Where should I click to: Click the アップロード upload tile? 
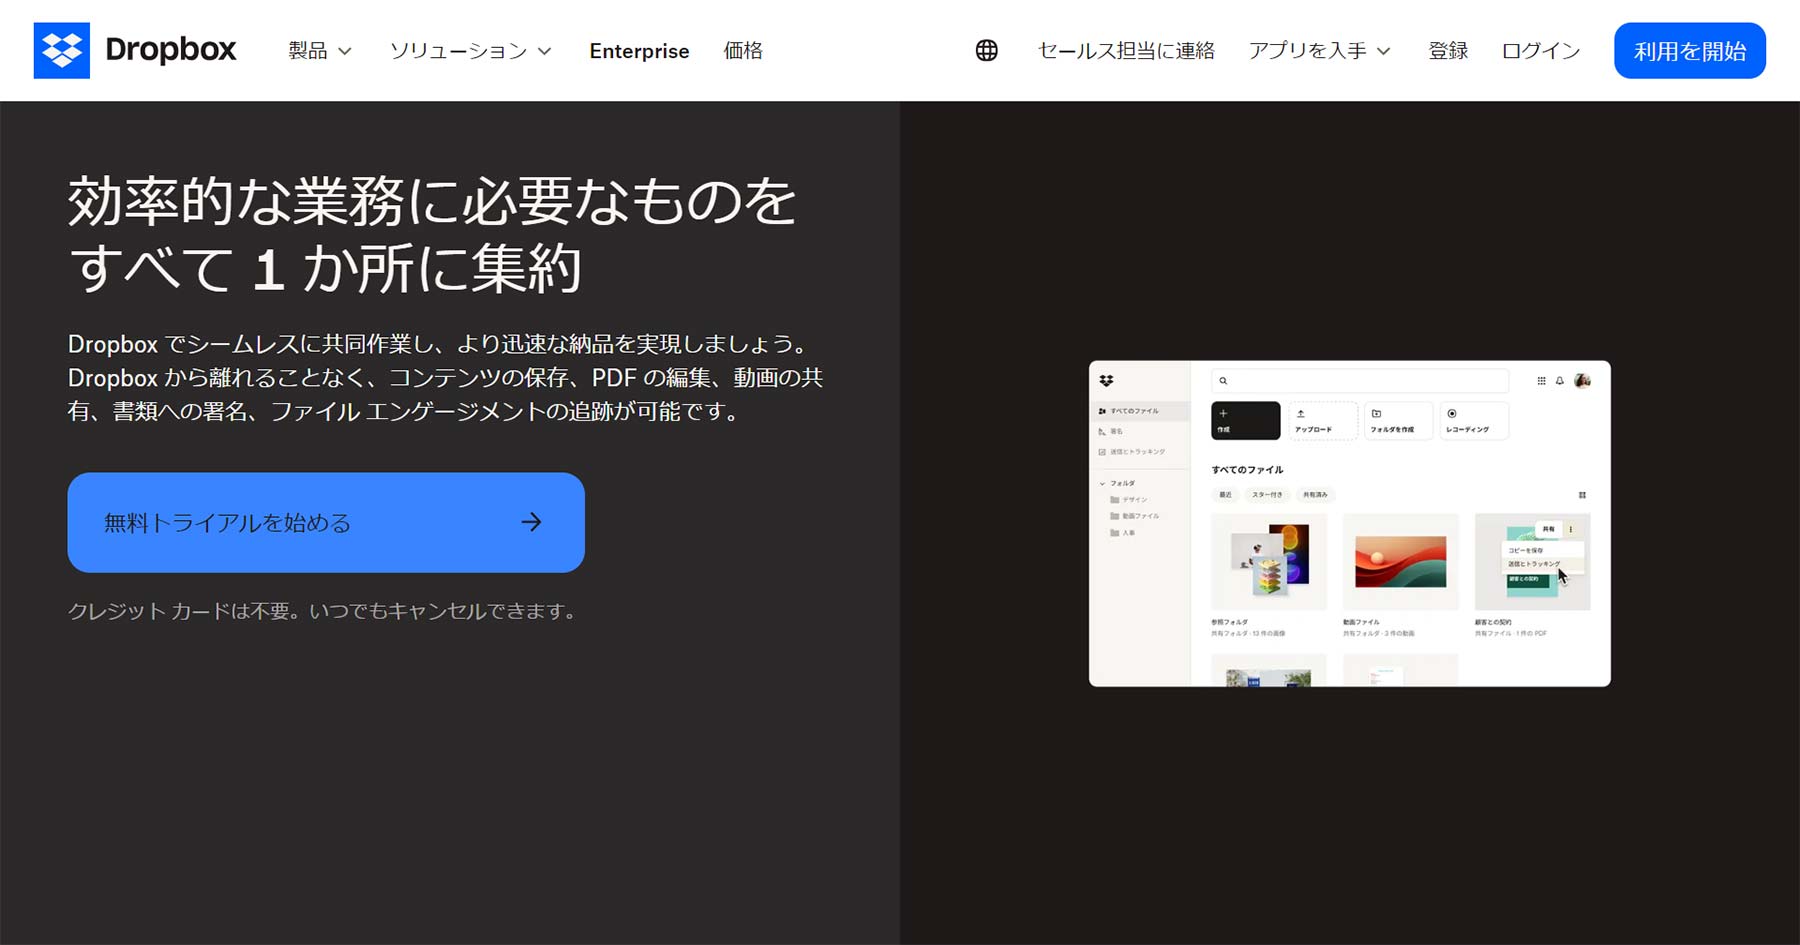click(x=1322, y=420)
